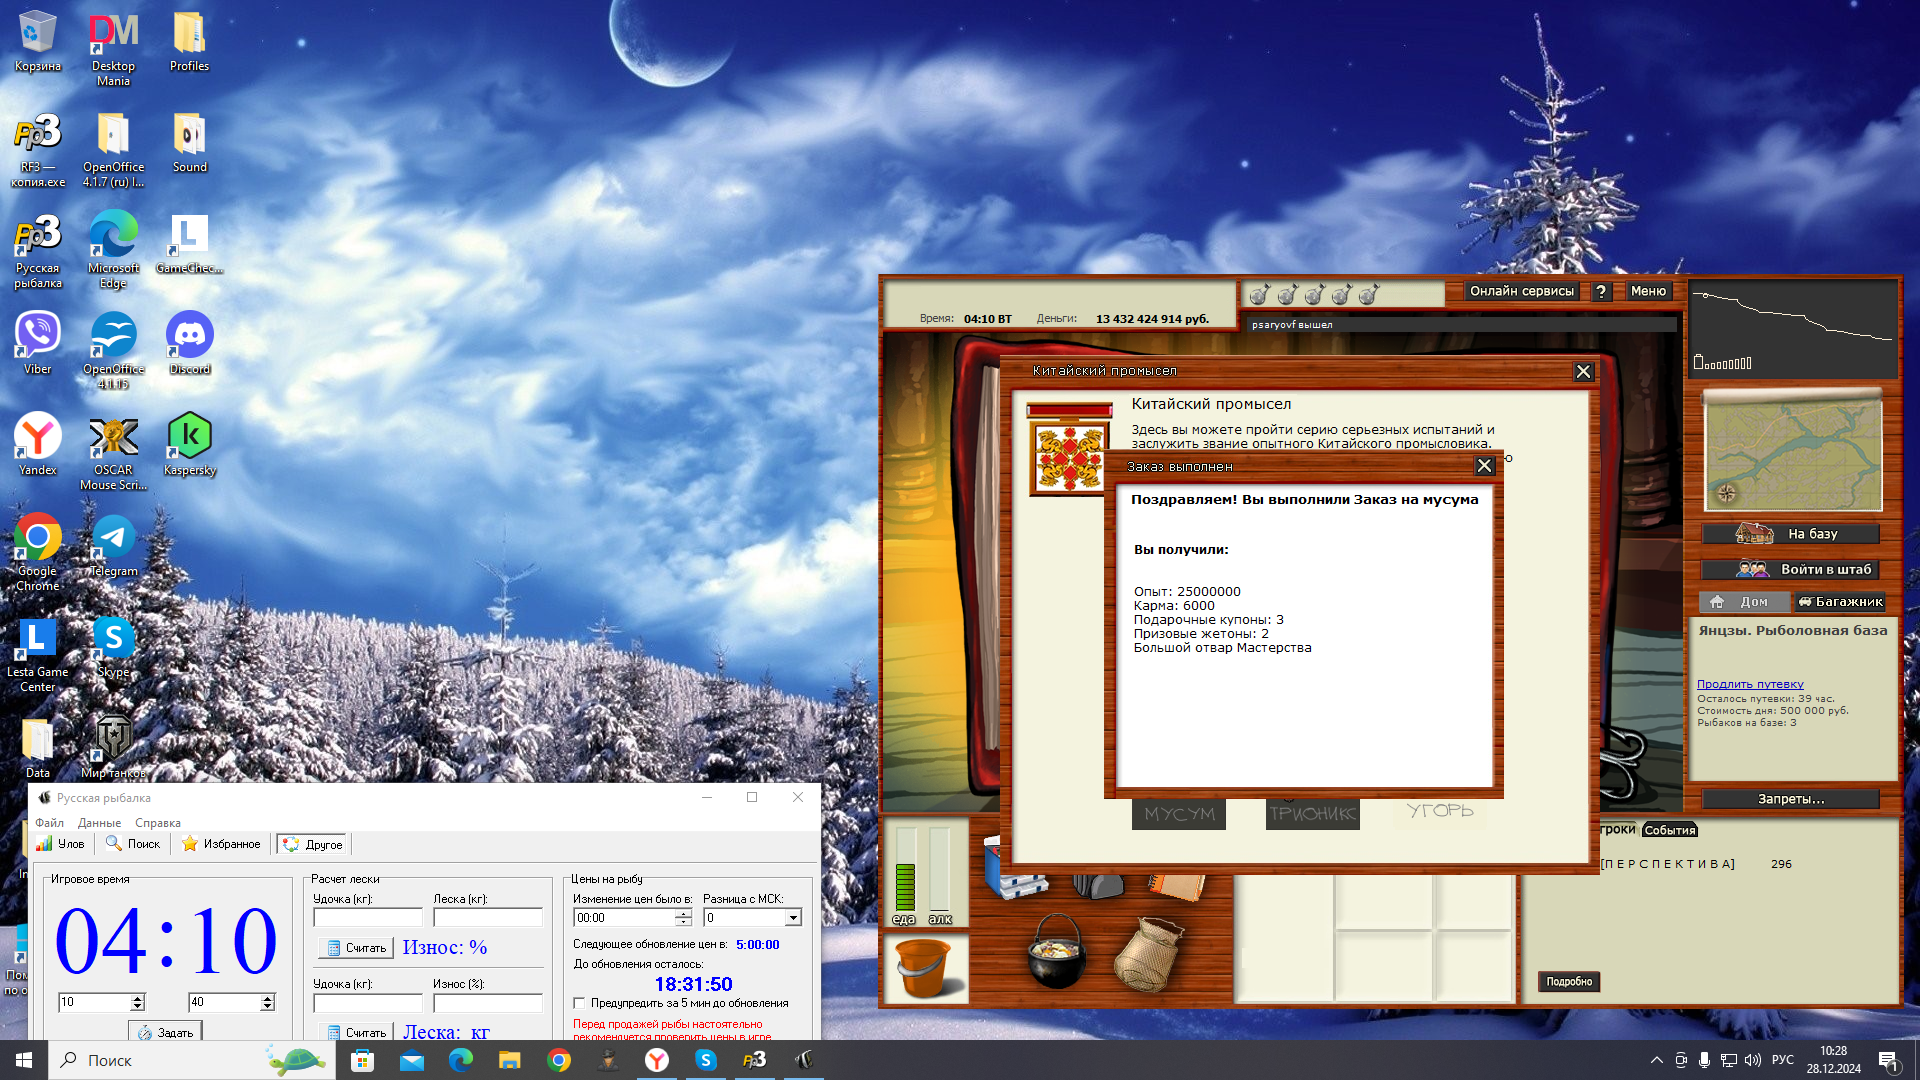The height and width of the screenshot is (1080, 1920).
Task: Open Skype from the taskbar
Action: click(x=706, y=1060)
